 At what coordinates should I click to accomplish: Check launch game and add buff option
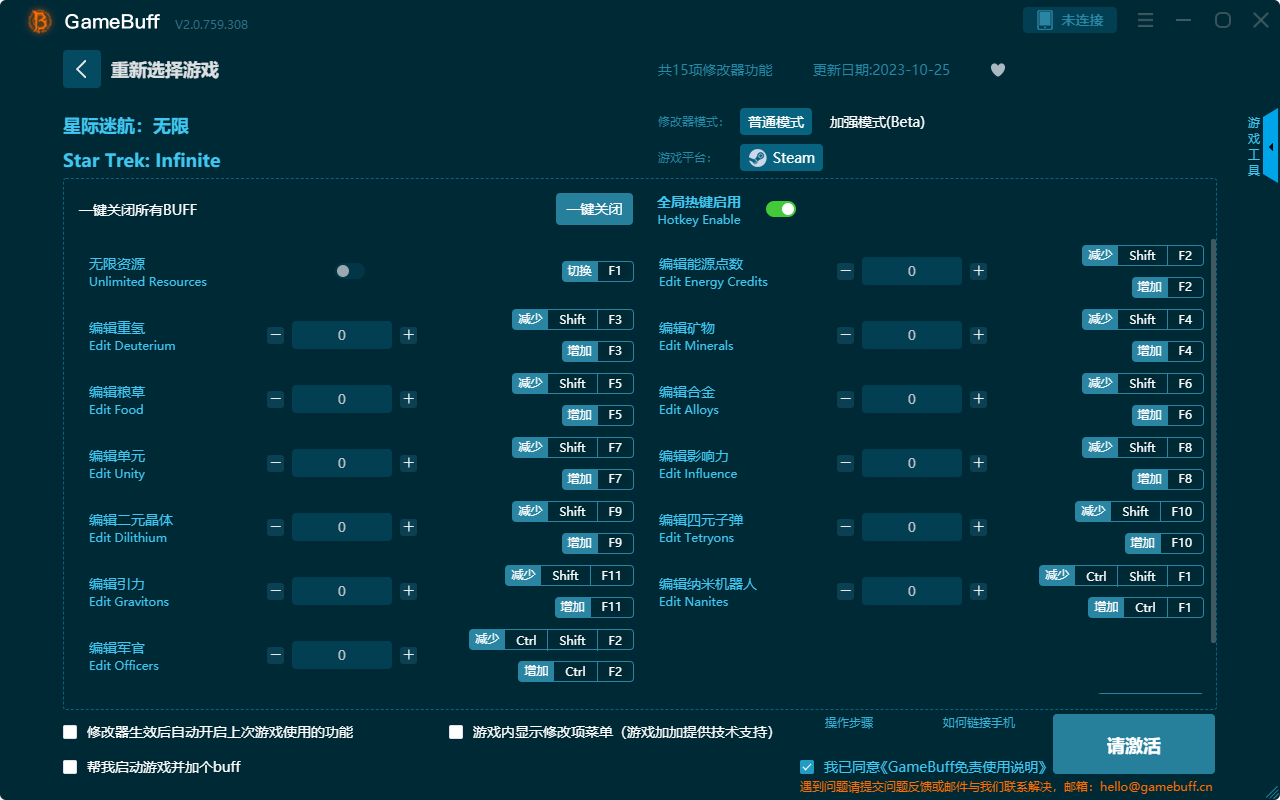70,767
